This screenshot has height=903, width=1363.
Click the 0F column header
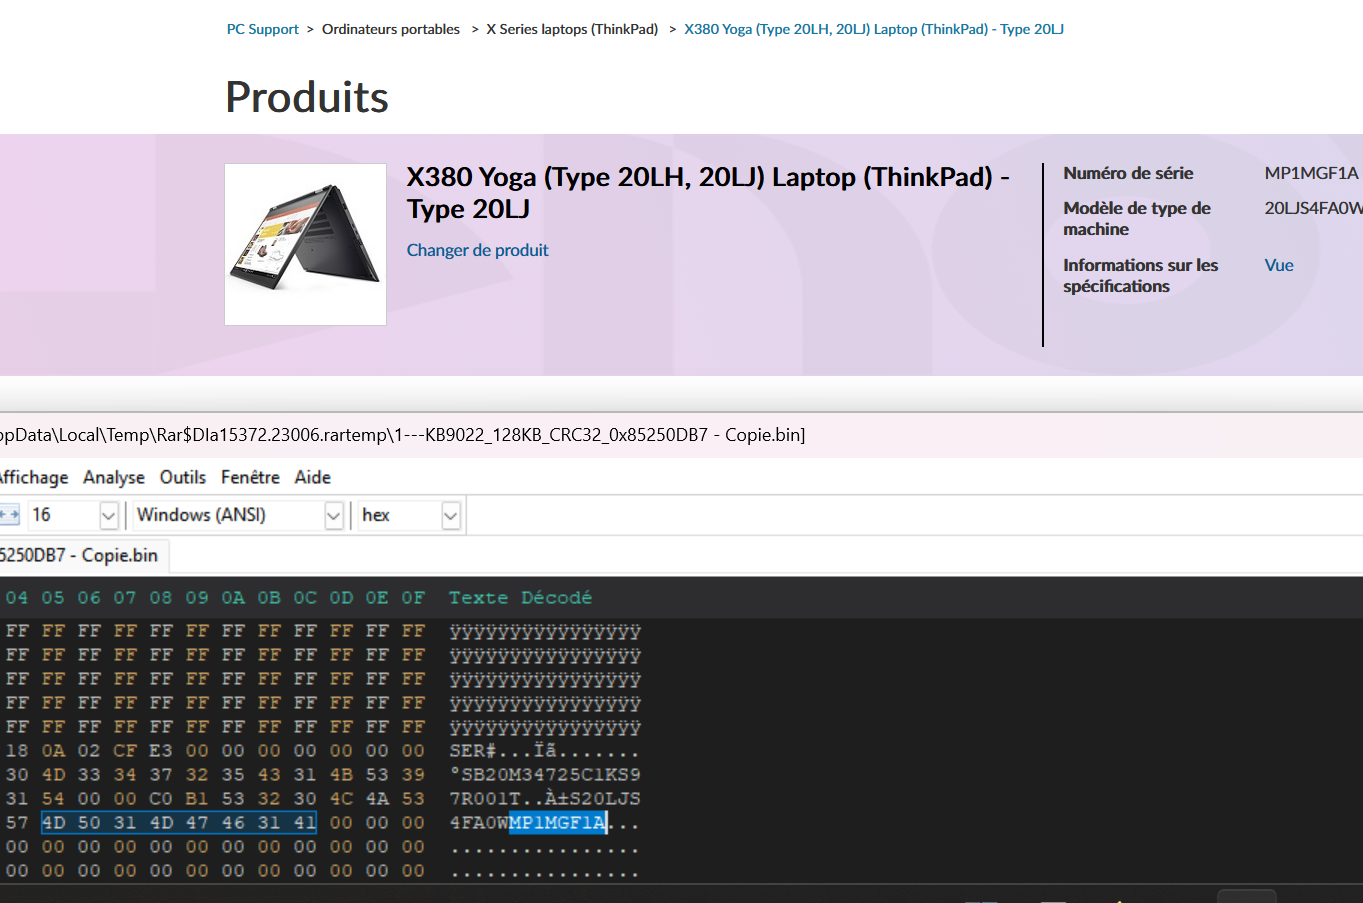(413, 598)
